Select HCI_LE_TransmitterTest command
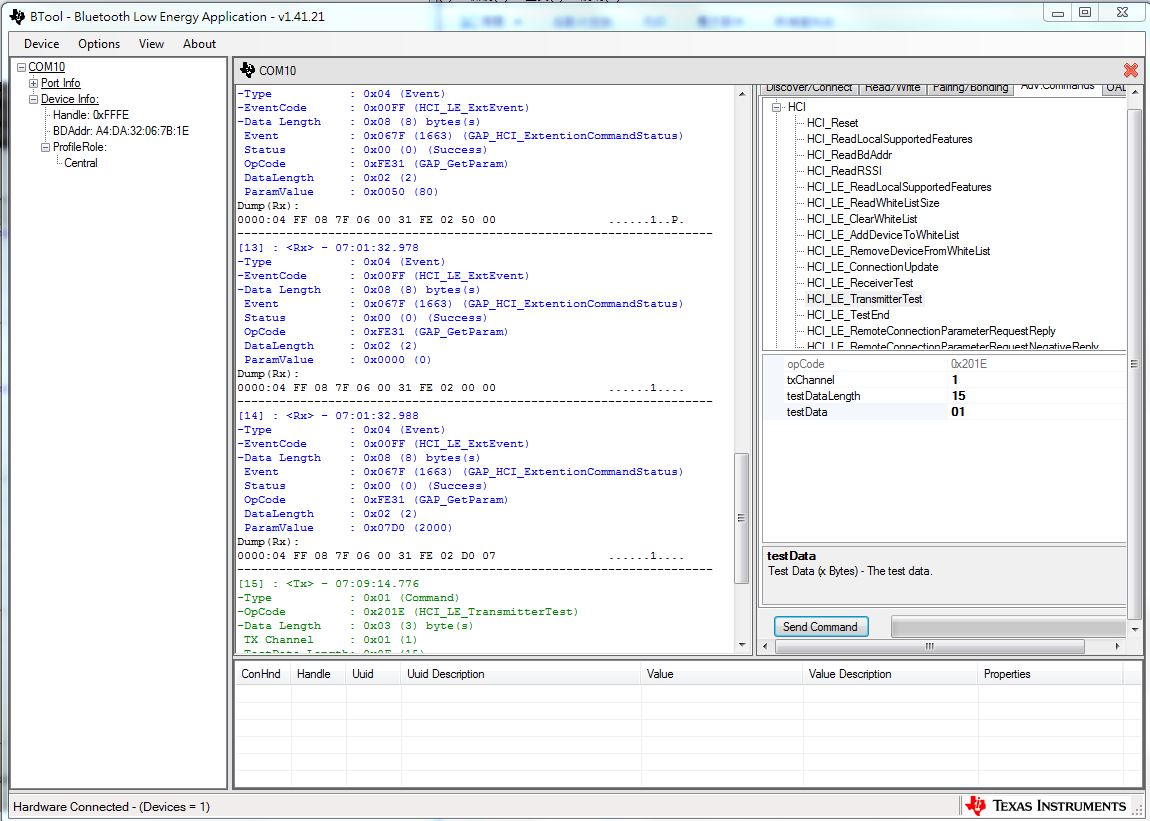Viewport: 1150px width, 821px height. tap(865, 299)
